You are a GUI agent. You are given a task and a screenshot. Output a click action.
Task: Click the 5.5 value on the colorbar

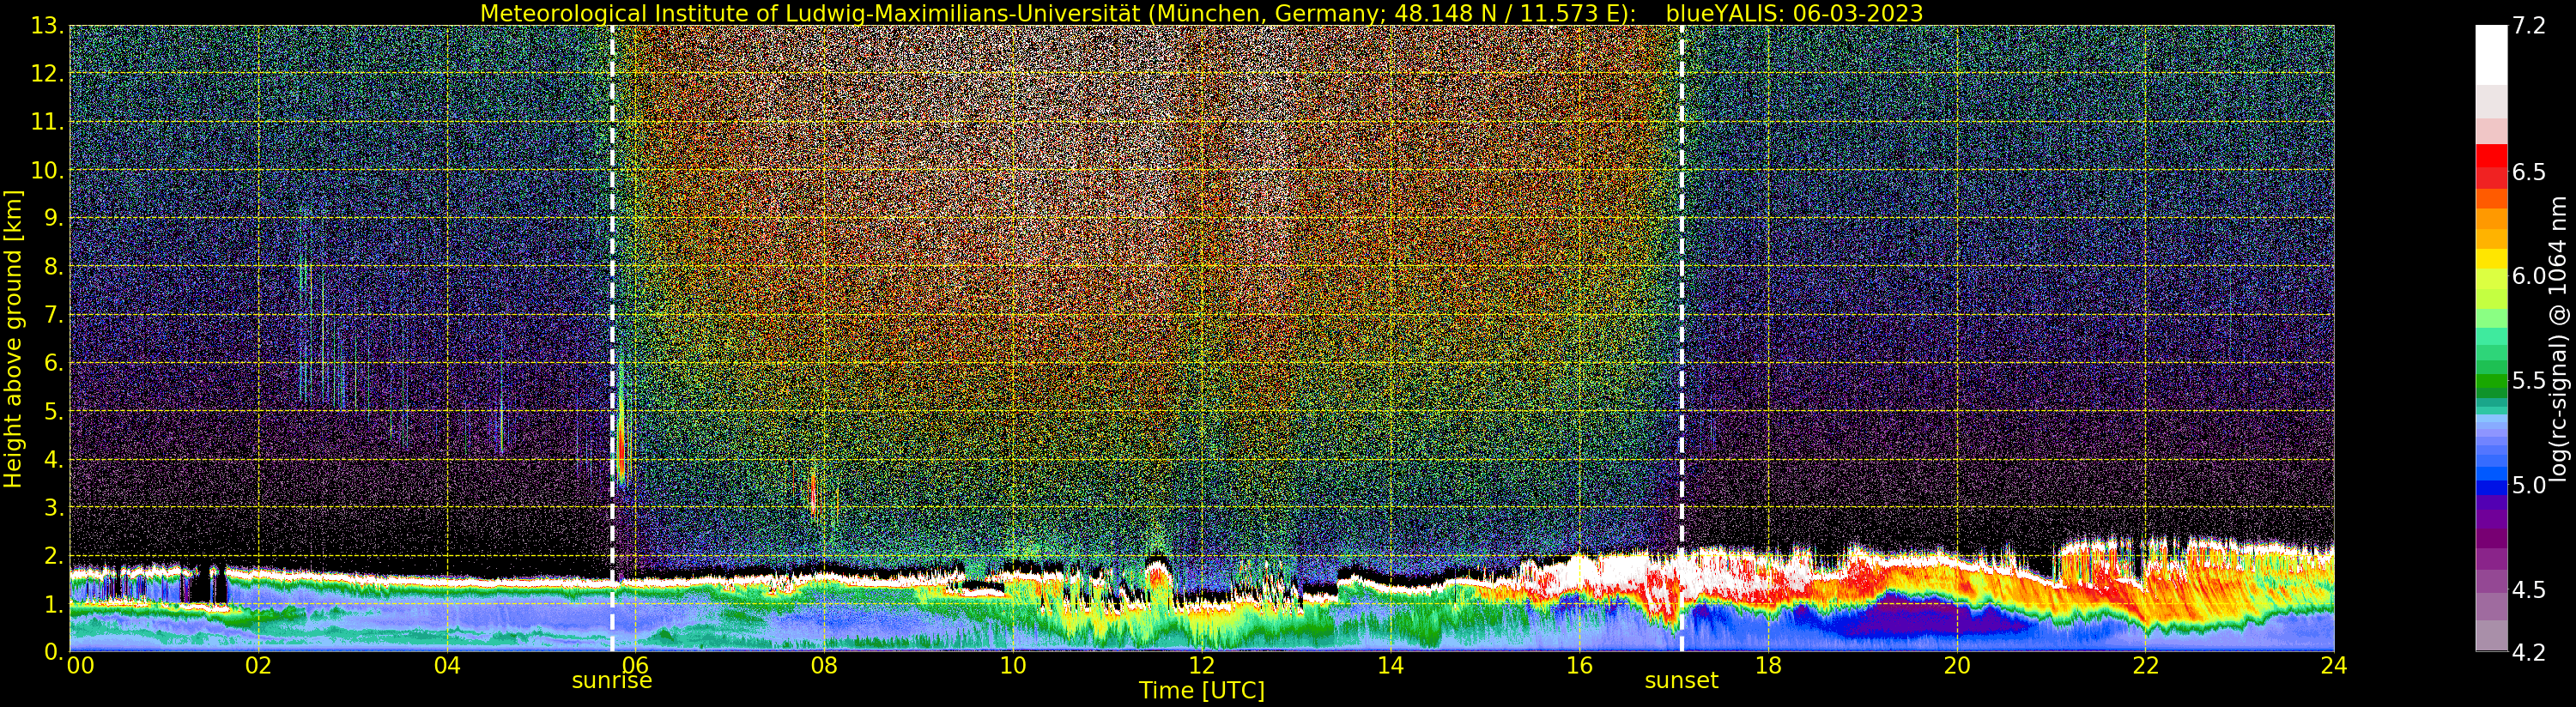[2529, 380]
